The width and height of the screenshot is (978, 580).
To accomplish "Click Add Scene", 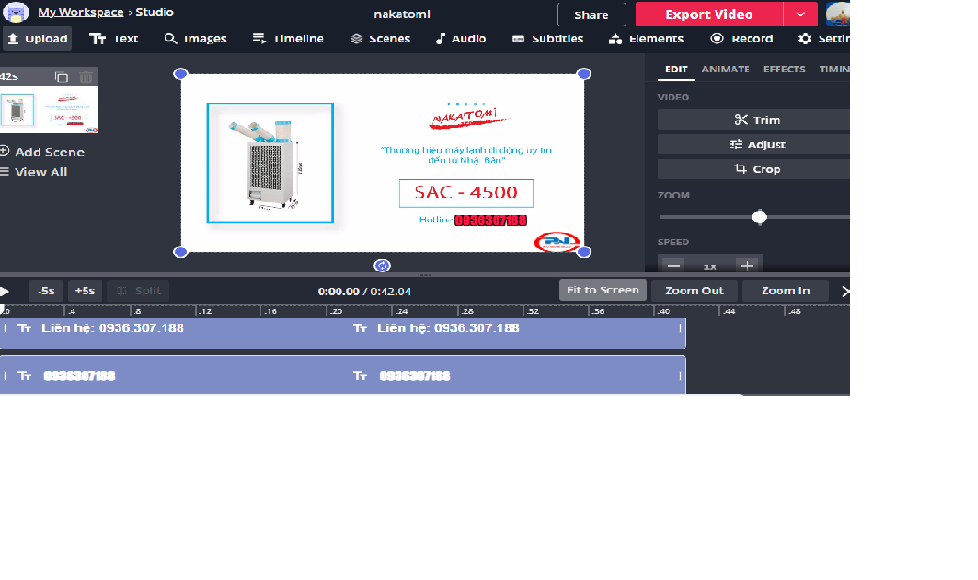I will (42, 152).
